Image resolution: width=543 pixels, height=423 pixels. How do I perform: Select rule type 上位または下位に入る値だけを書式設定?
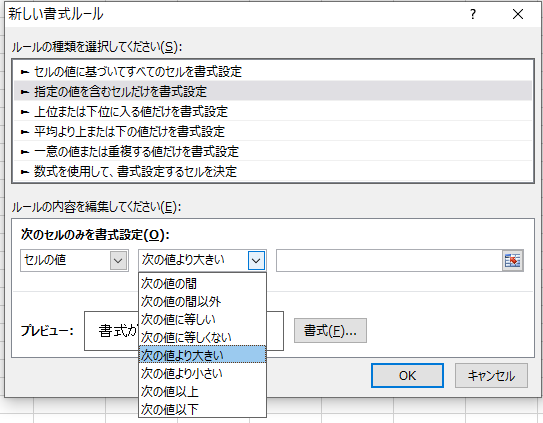[273, 111]
